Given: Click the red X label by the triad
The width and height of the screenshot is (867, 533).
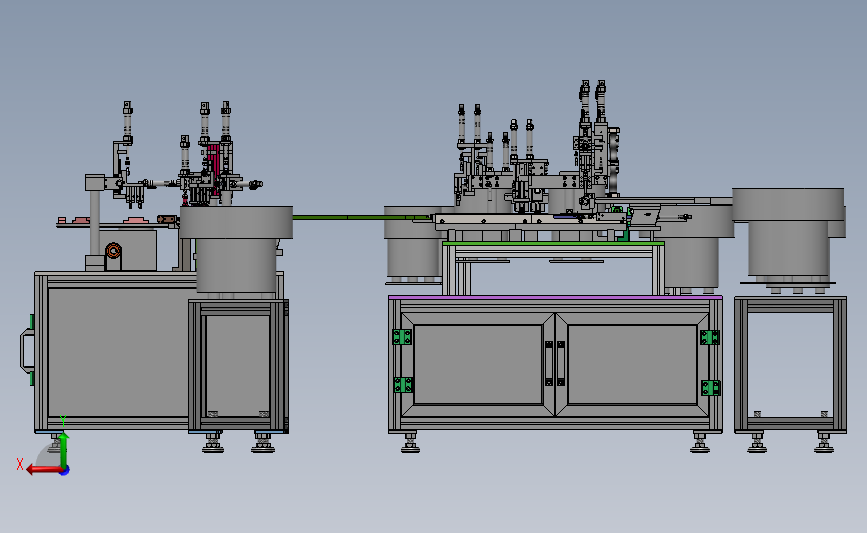Looking at the screenshot, I should point(20,464).
